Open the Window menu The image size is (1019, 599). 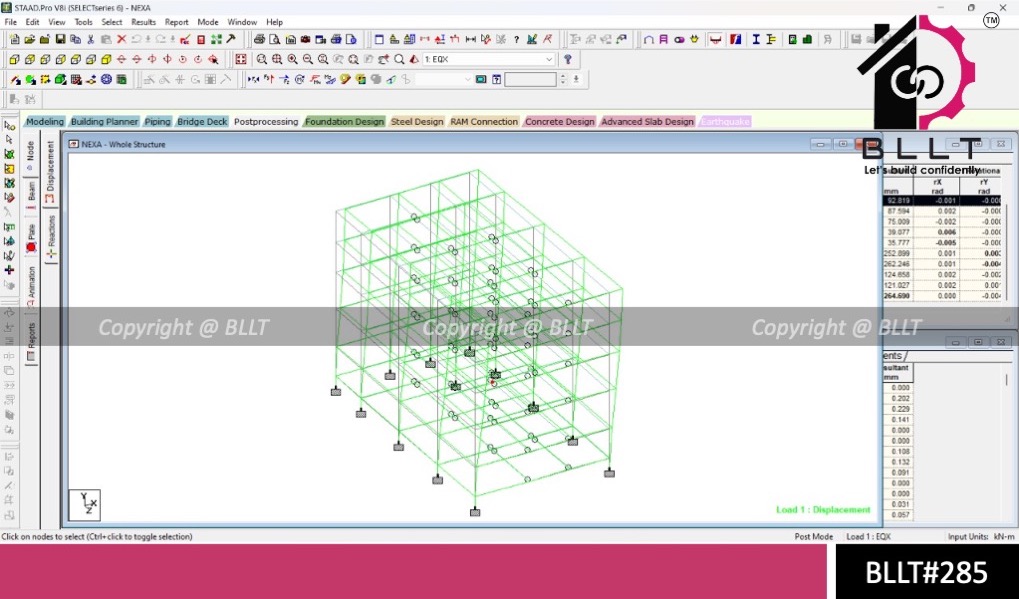tap(242, 21)
